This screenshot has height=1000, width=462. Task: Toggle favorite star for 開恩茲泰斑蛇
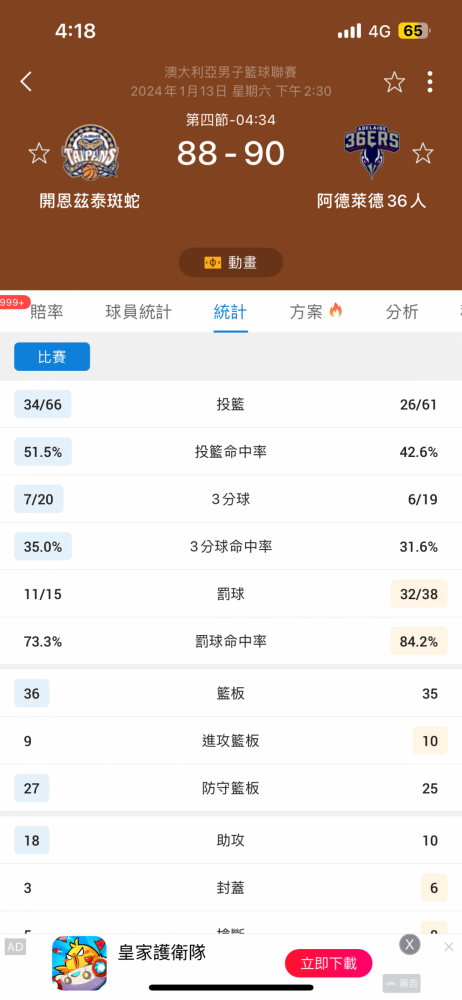point(39,153)
